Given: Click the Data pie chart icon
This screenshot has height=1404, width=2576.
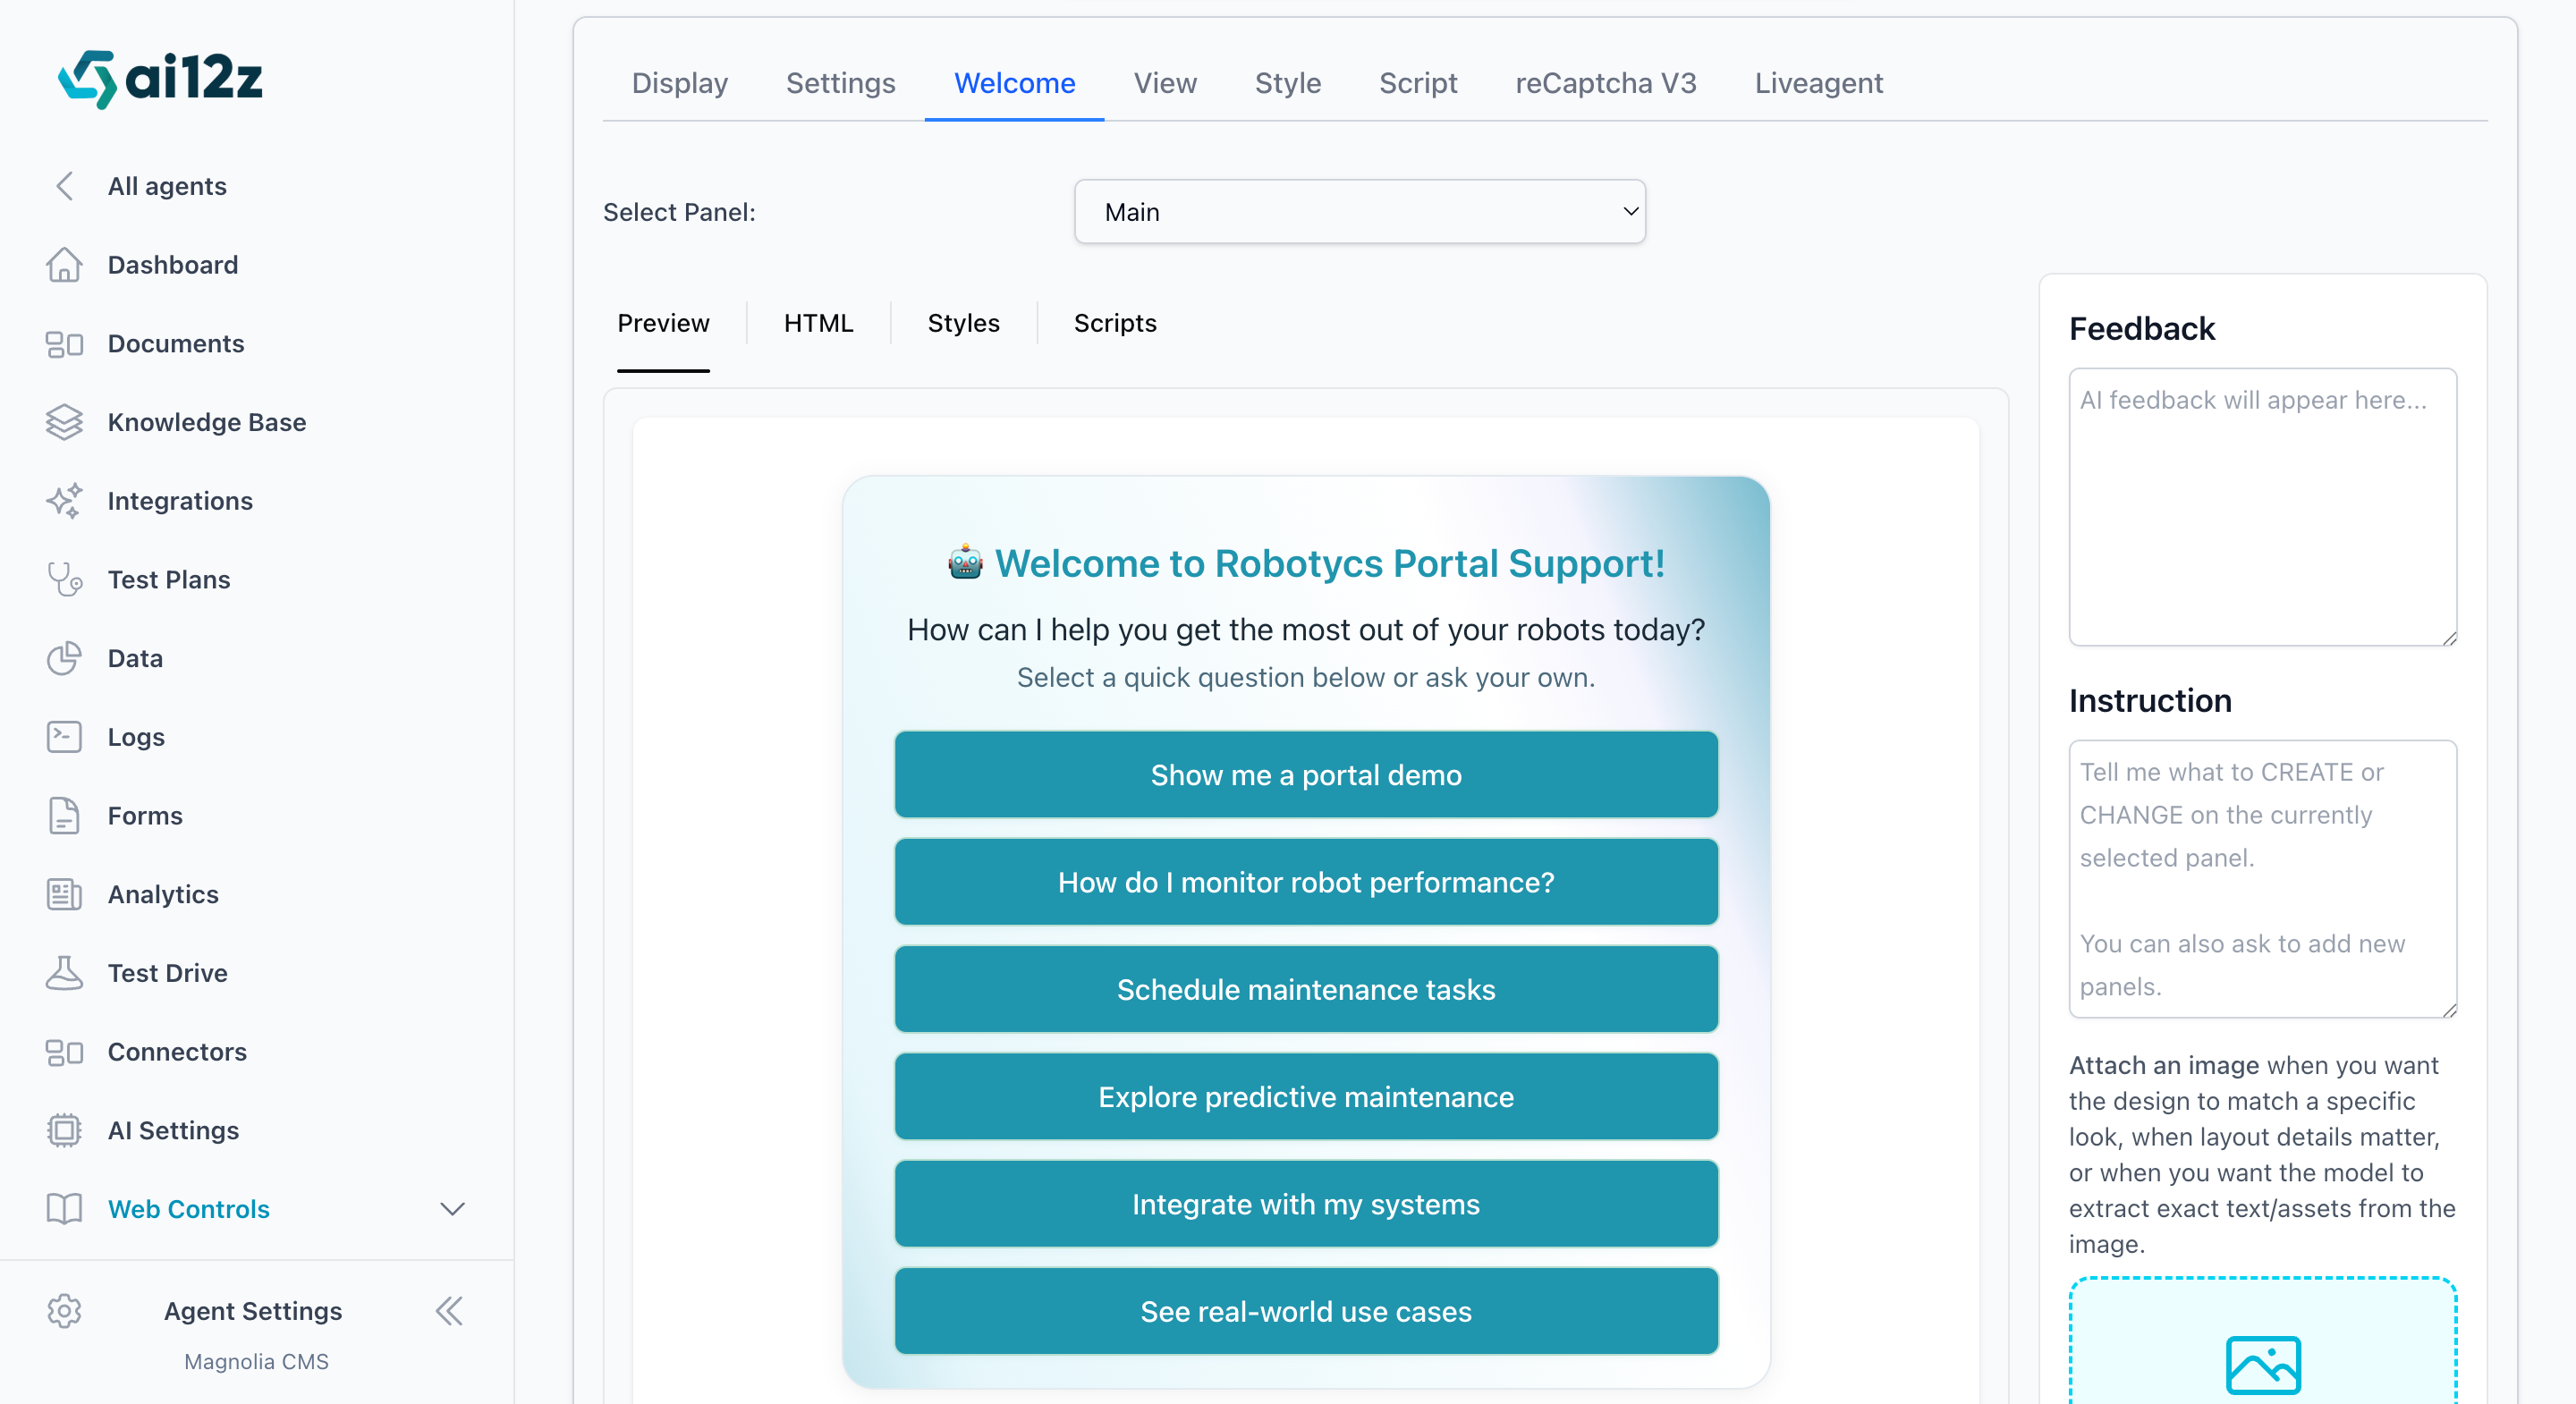Looking at the screenshot, I should point(64,658).
